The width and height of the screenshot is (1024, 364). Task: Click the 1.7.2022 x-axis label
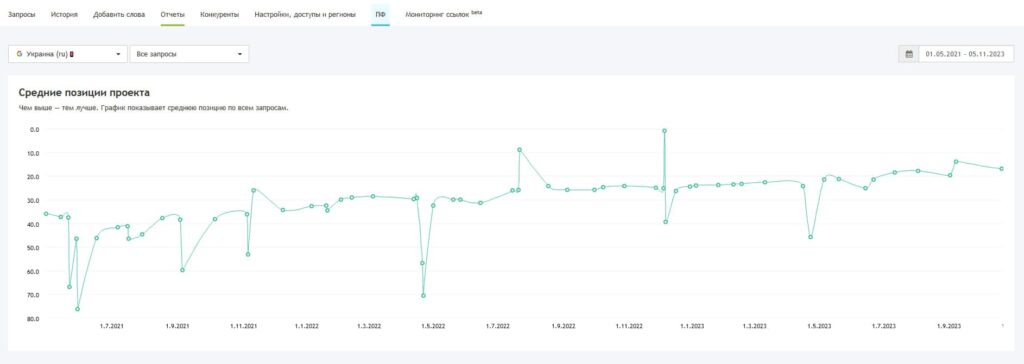[x=498, y=325]
